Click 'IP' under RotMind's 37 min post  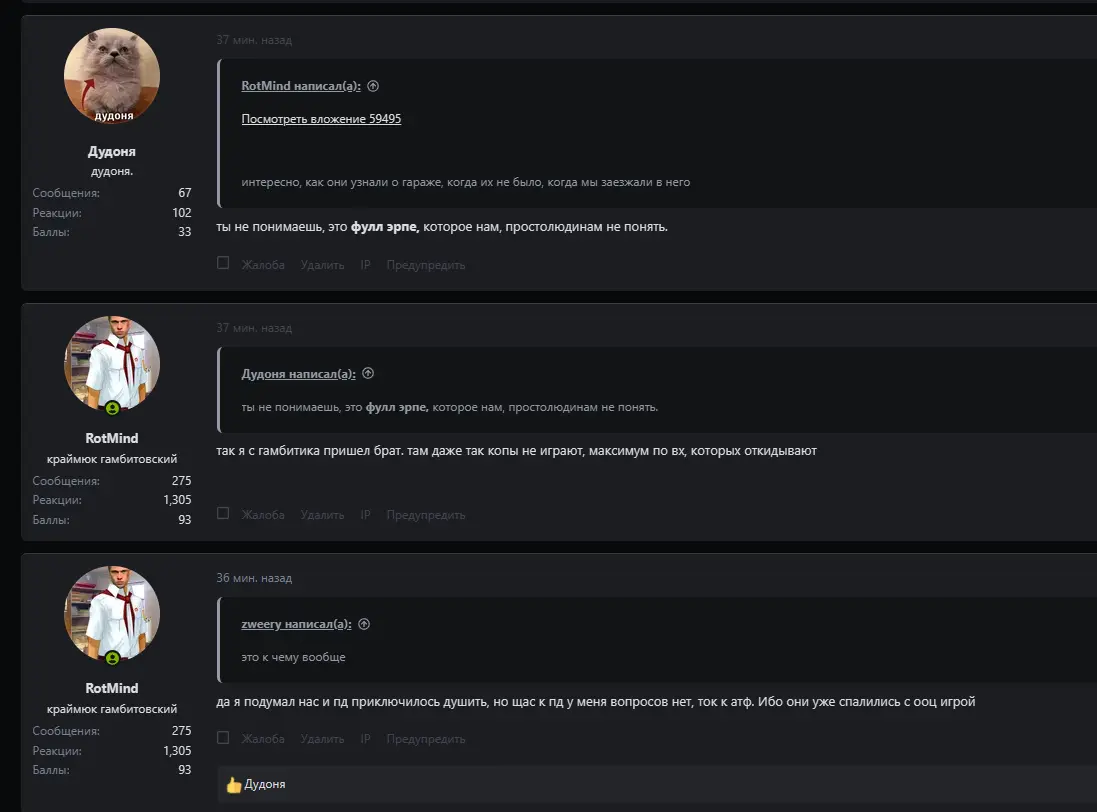(365, 515)
